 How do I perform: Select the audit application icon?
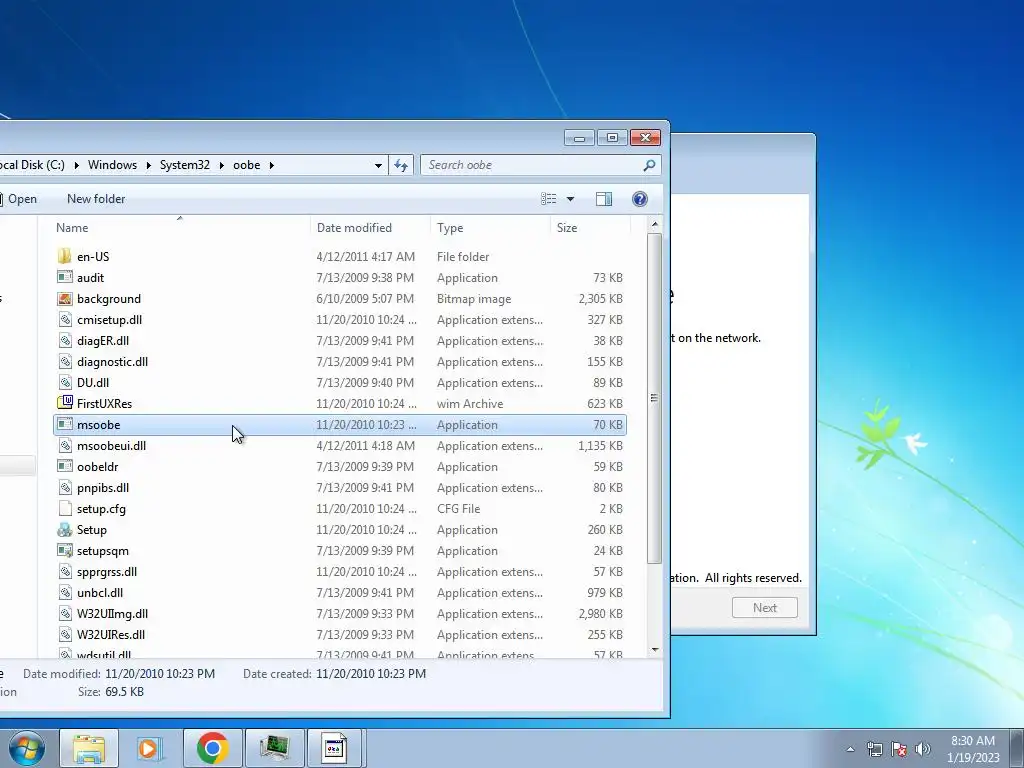tap(65, 278)
